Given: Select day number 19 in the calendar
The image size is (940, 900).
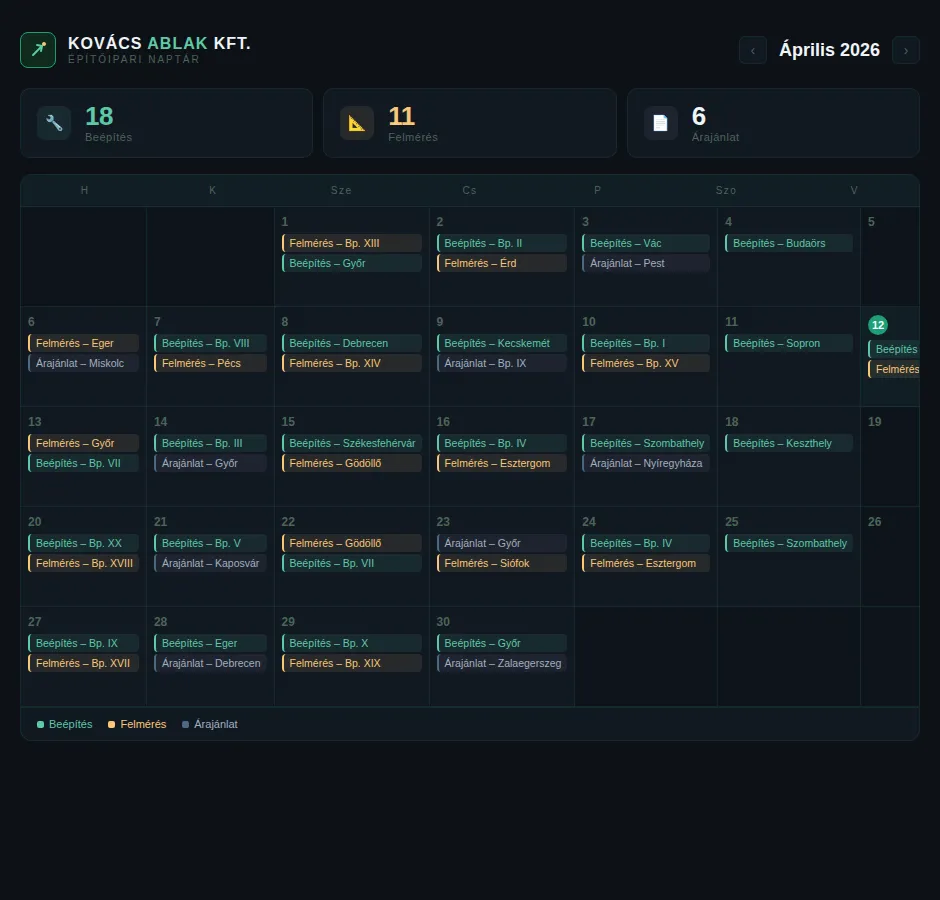Looking at the screenshot, I should tap(875, 422).
